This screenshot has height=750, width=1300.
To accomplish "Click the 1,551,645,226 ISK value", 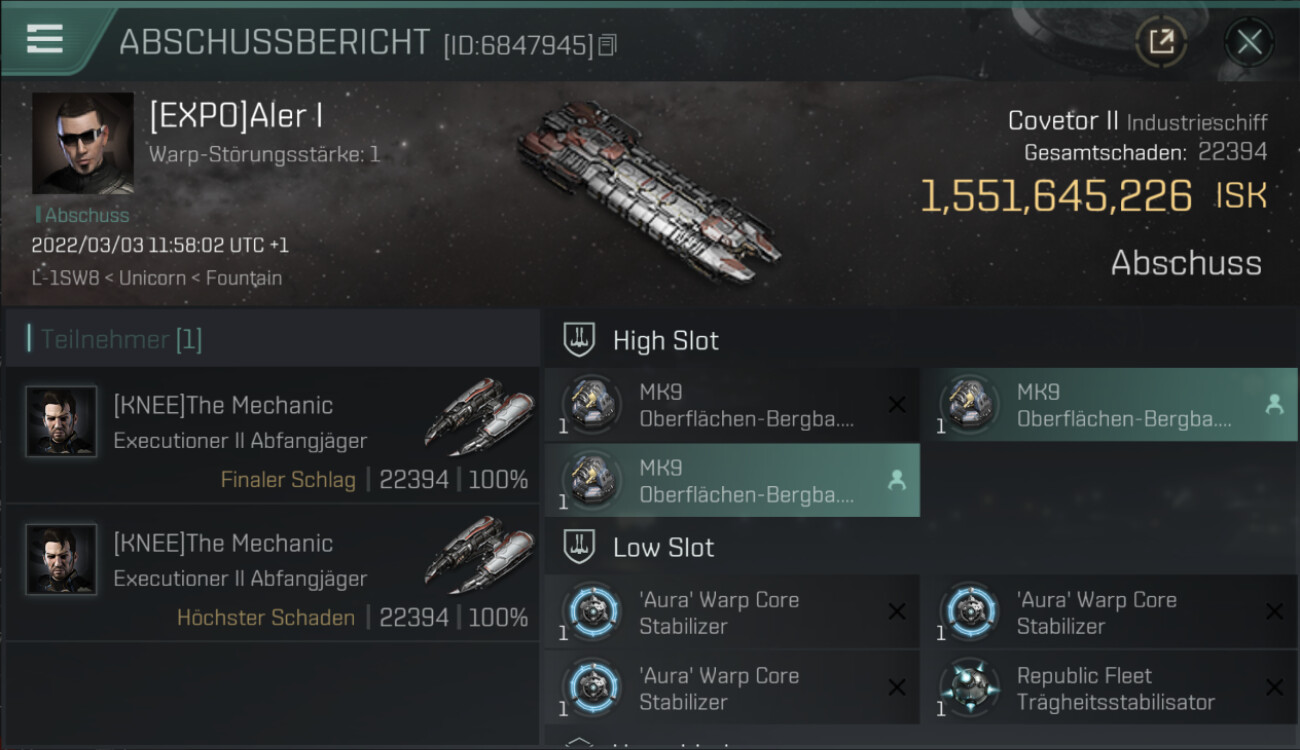I will (x=1093, y=196).
